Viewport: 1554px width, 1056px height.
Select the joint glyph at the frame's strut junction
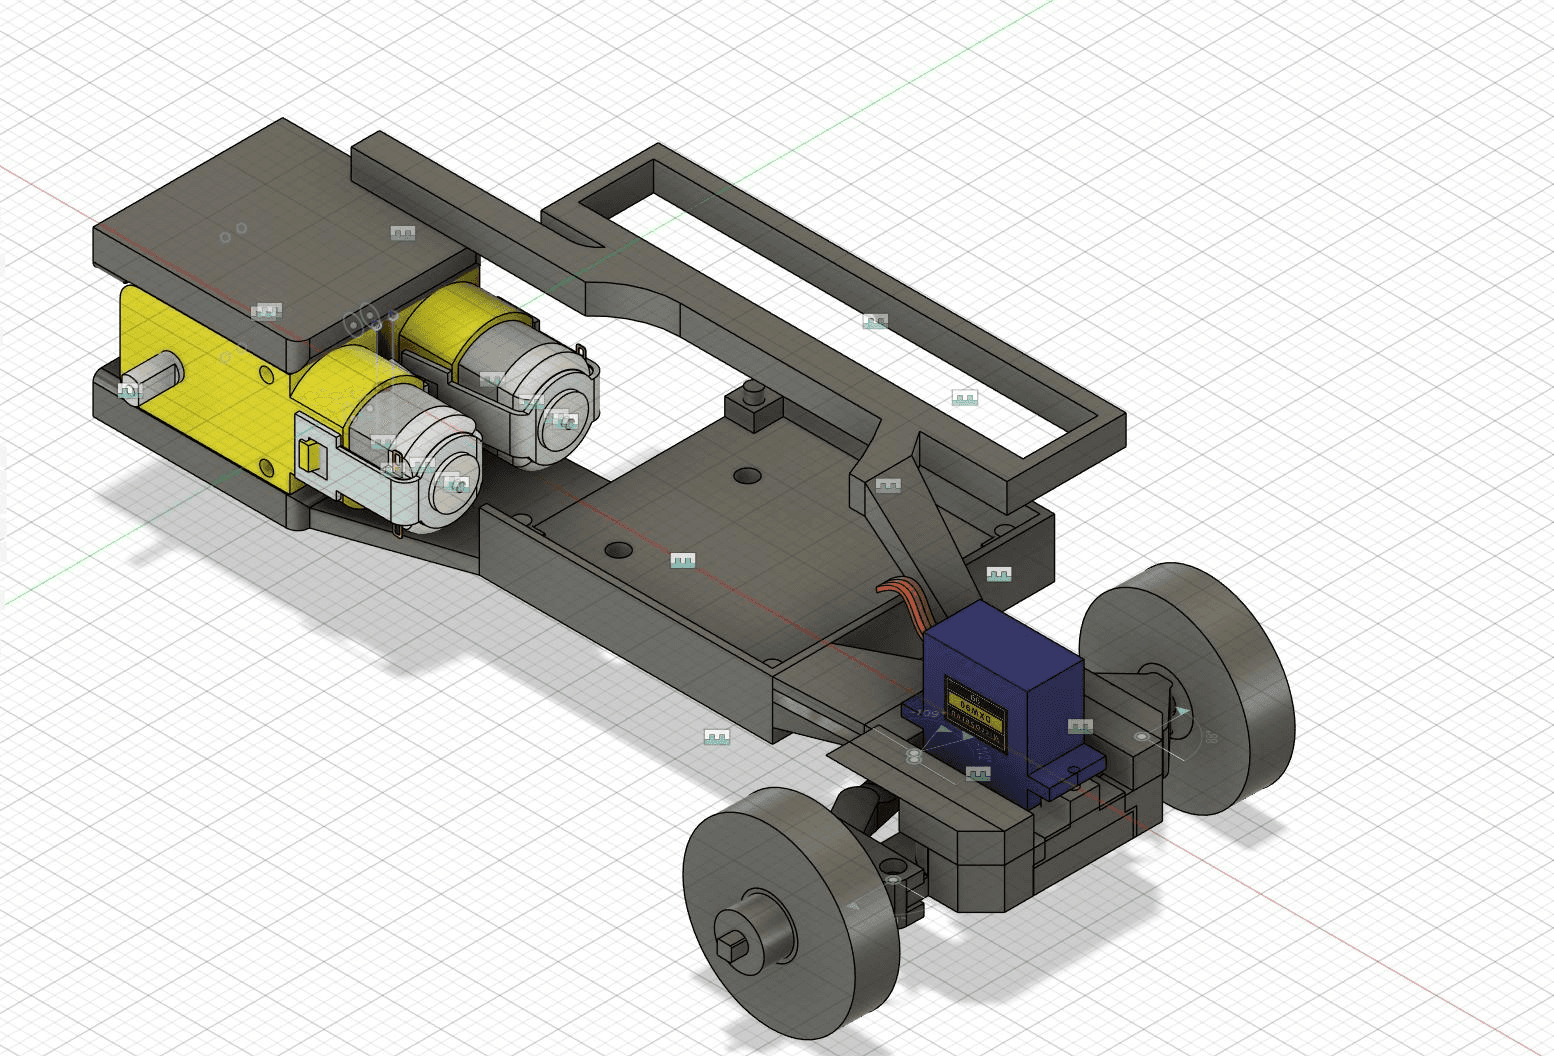(x=888, y=486)
